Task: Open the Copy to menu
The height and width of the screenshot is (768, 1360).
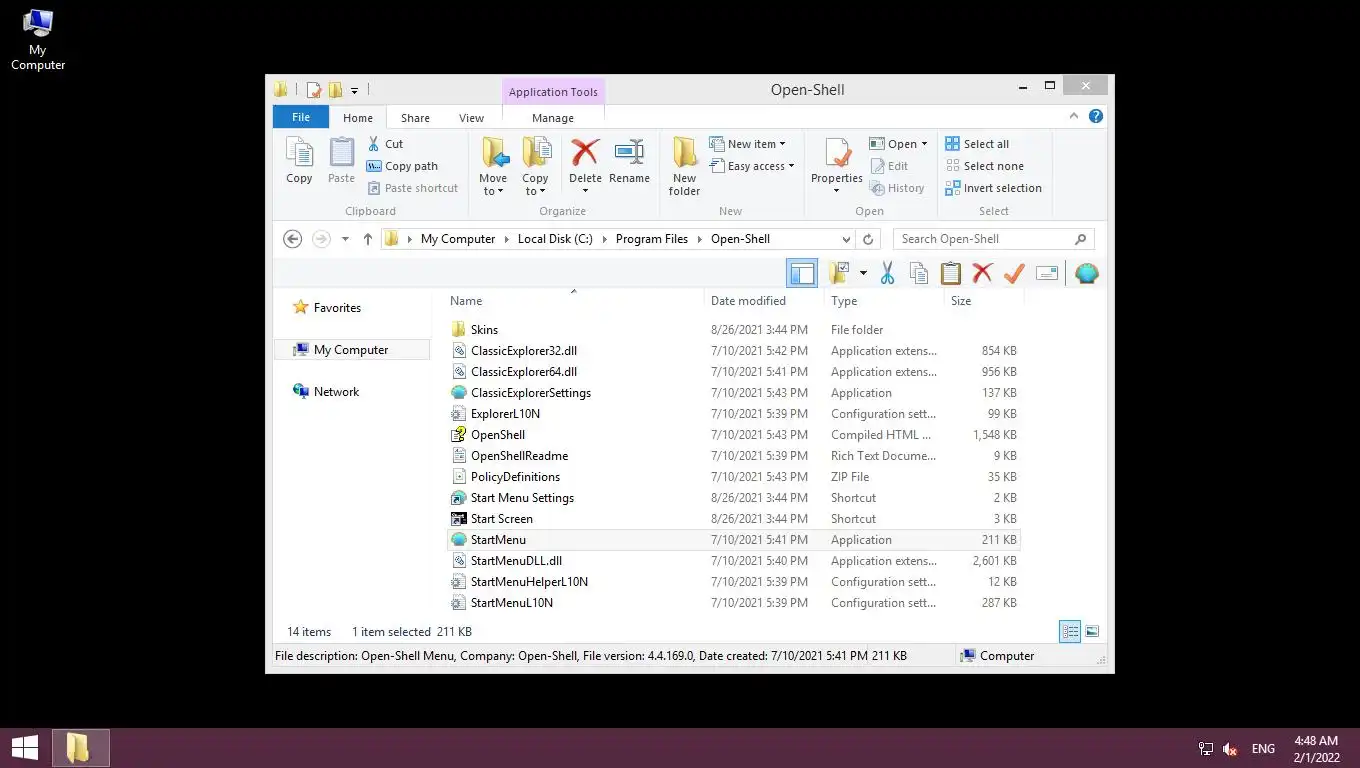Action: click(x=536, y=166)
